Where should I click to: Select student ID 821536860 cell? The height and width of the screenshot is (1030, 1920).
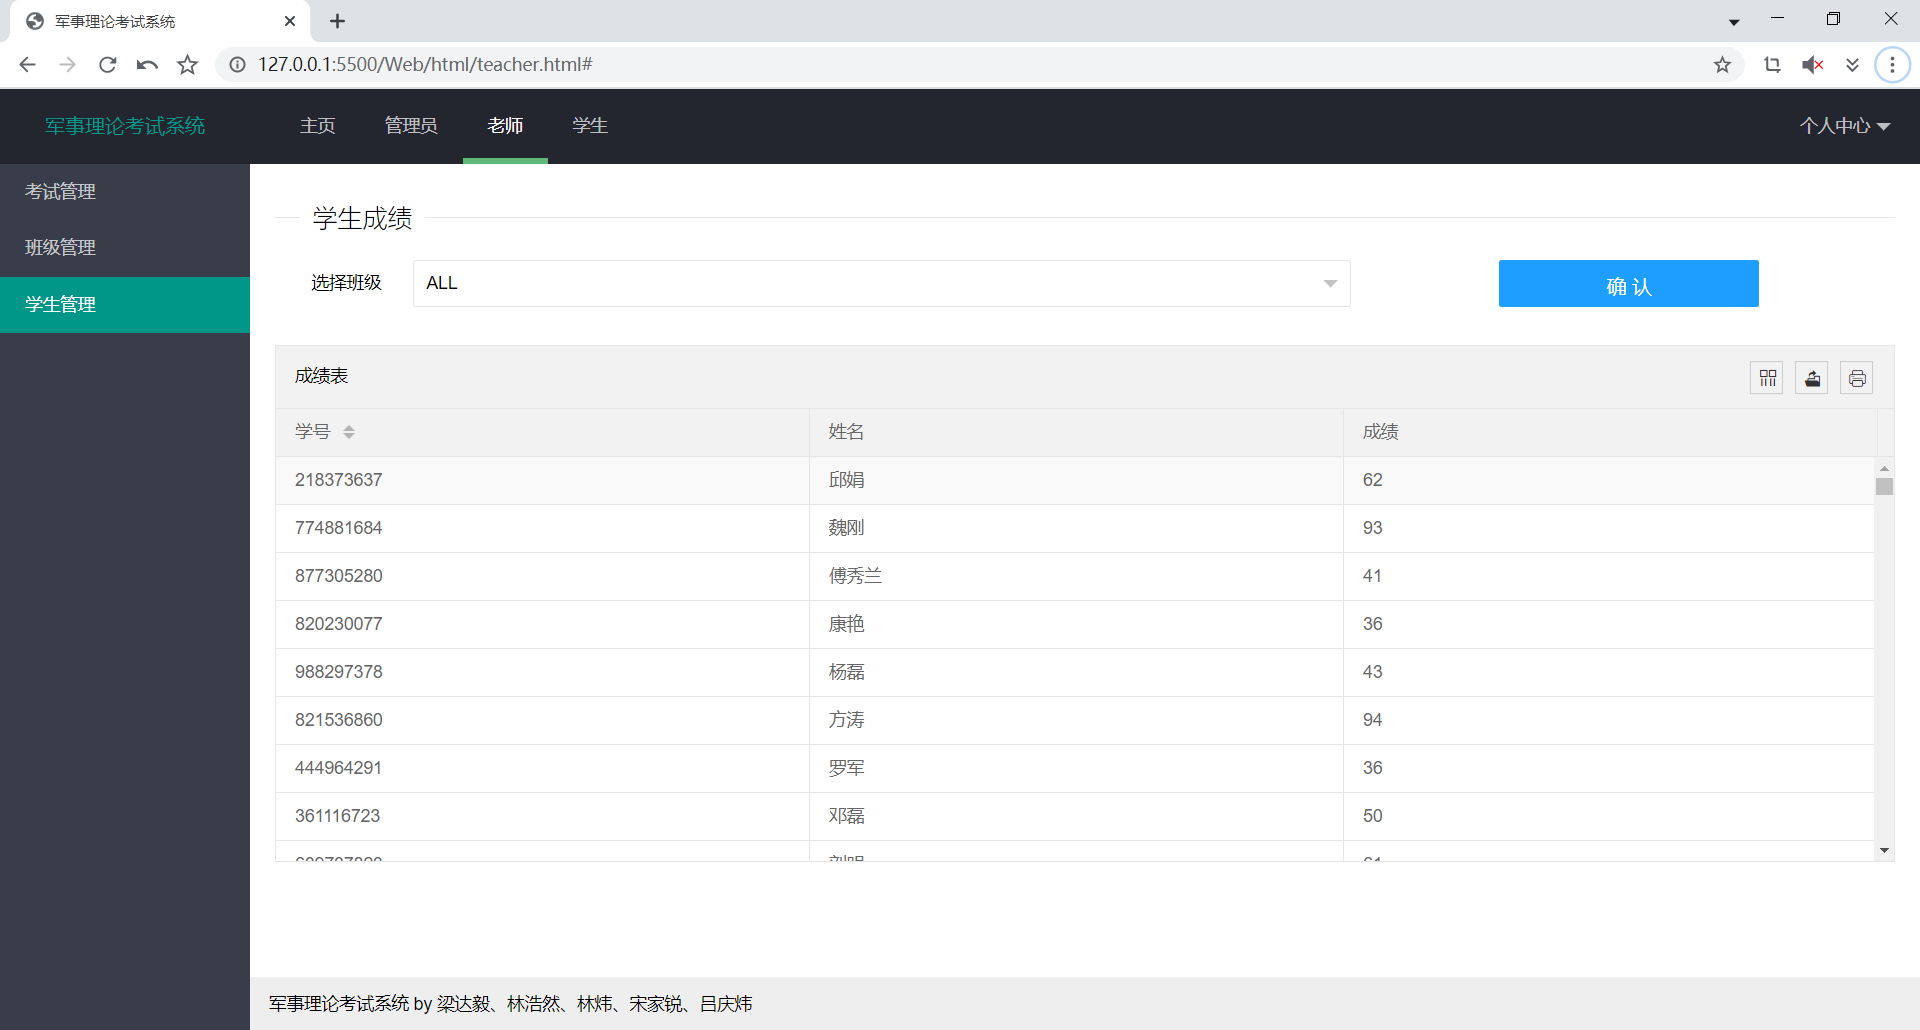(542, 720)
